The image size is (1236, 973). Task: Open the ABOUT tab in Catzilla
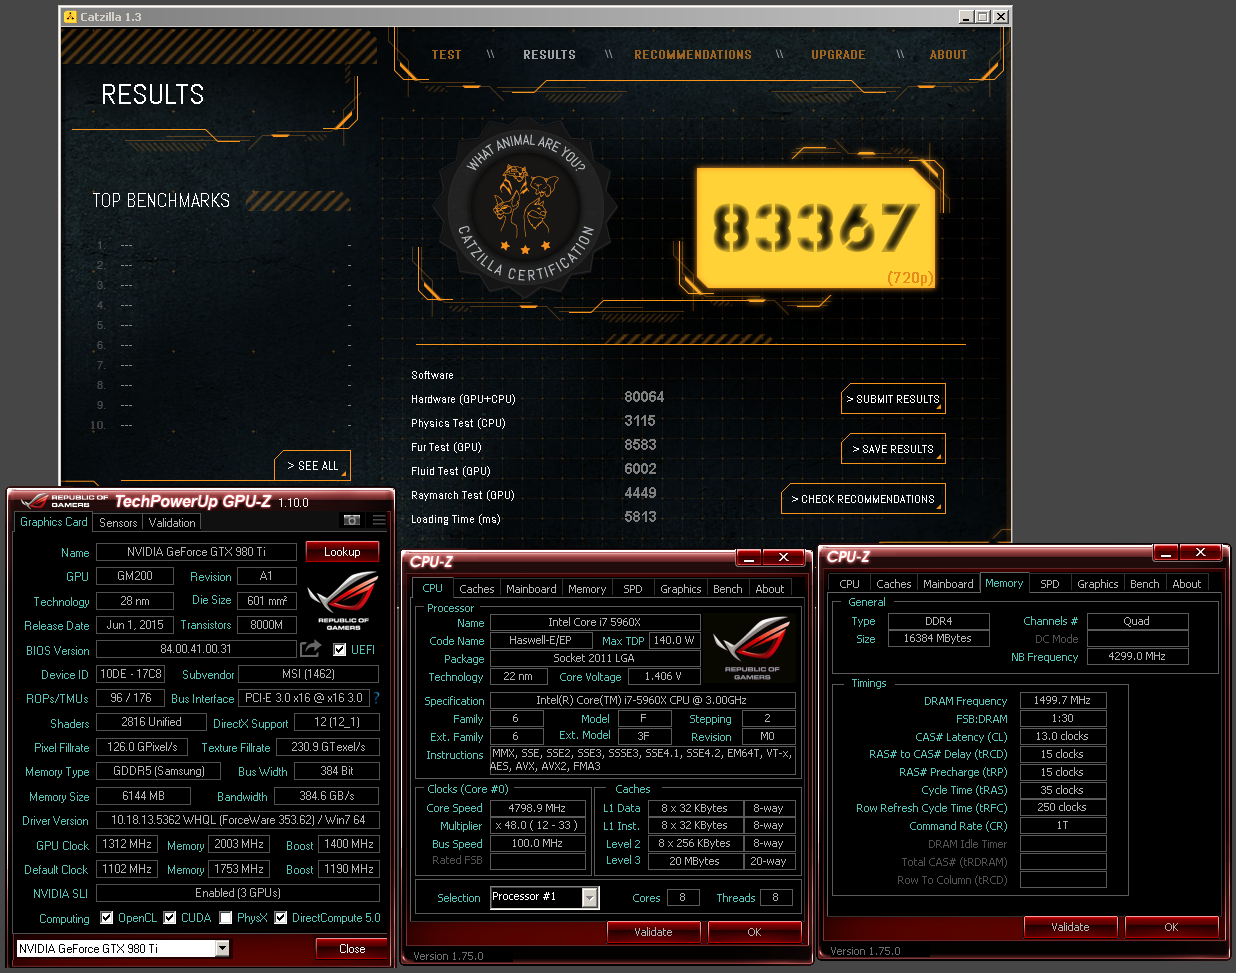click(948, 55)
